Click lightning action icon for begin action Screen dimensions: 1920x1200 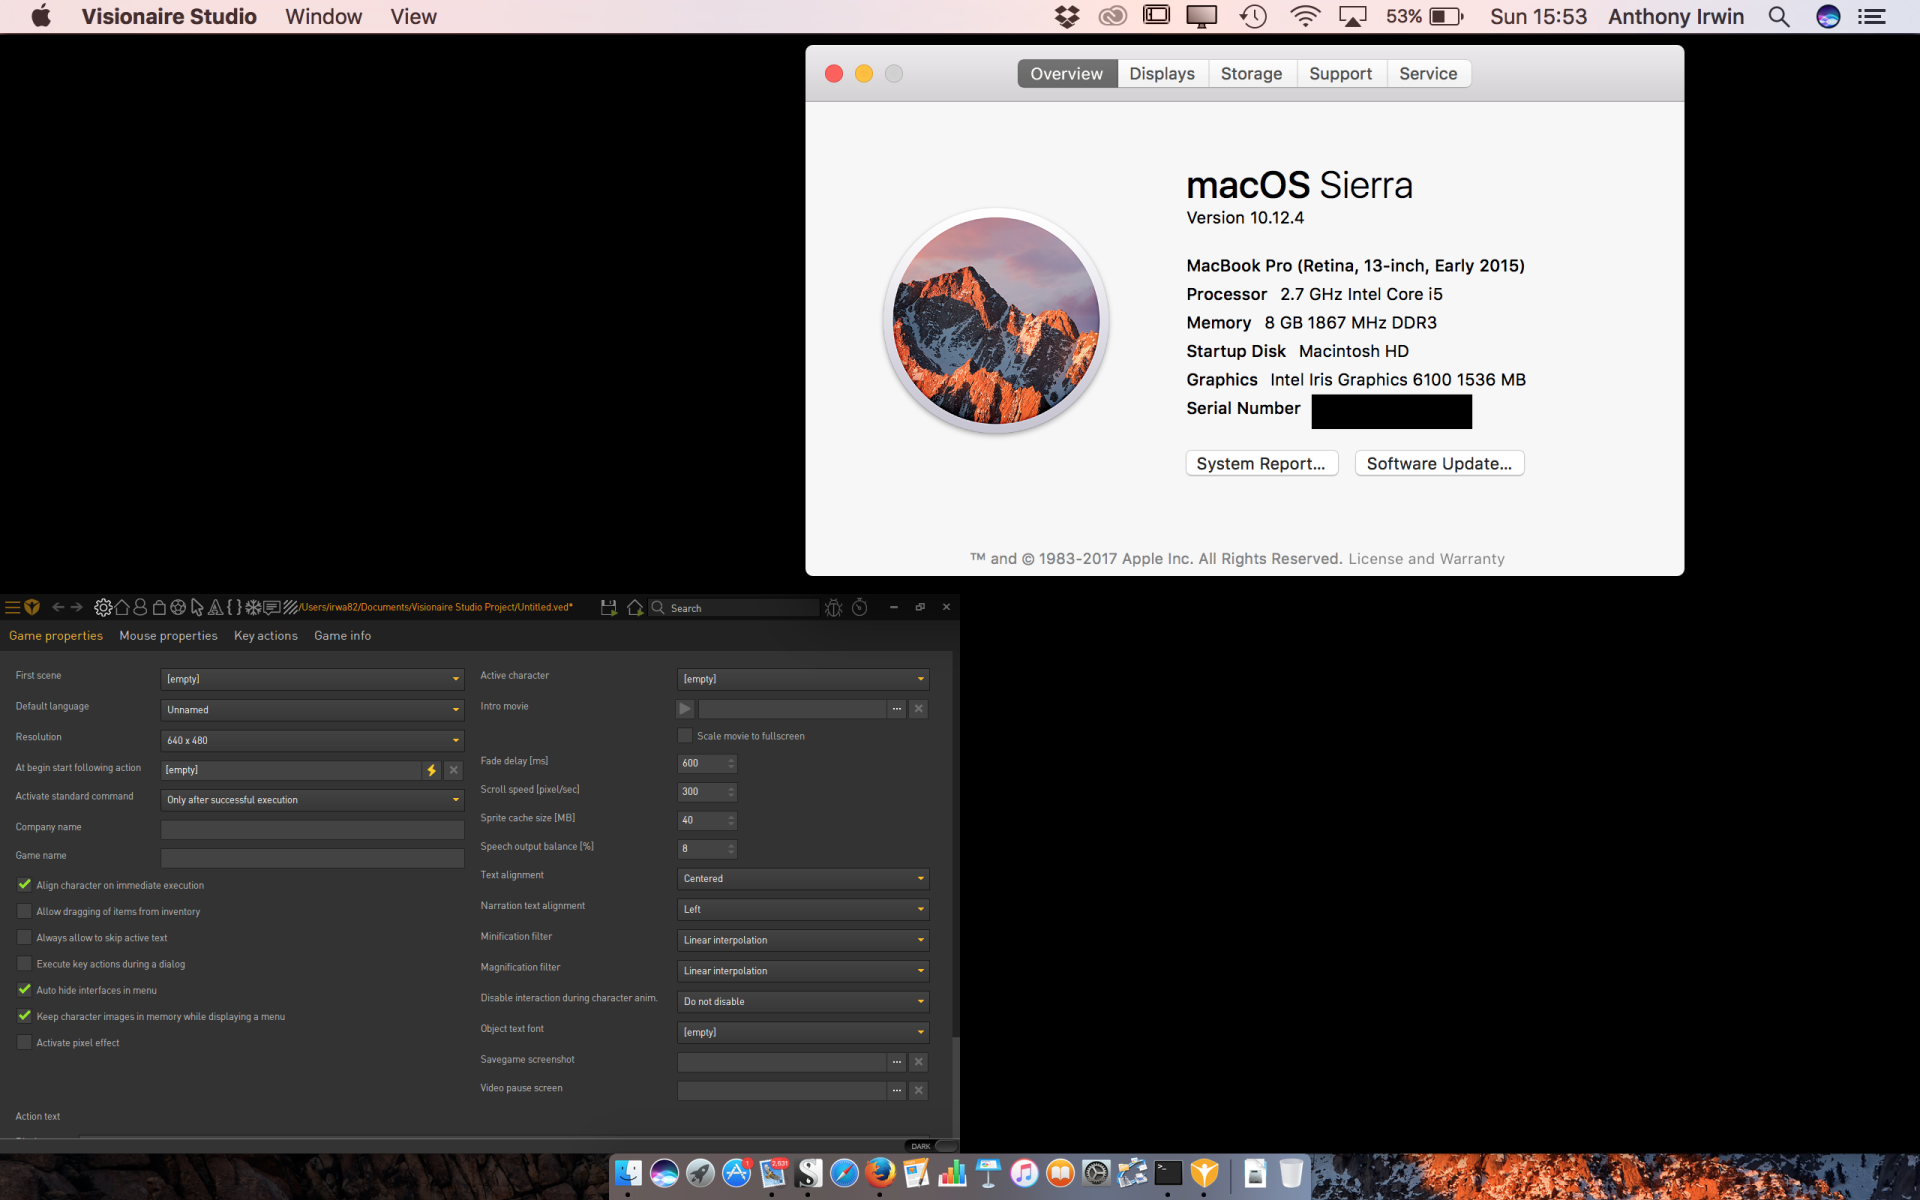(432, 770)
